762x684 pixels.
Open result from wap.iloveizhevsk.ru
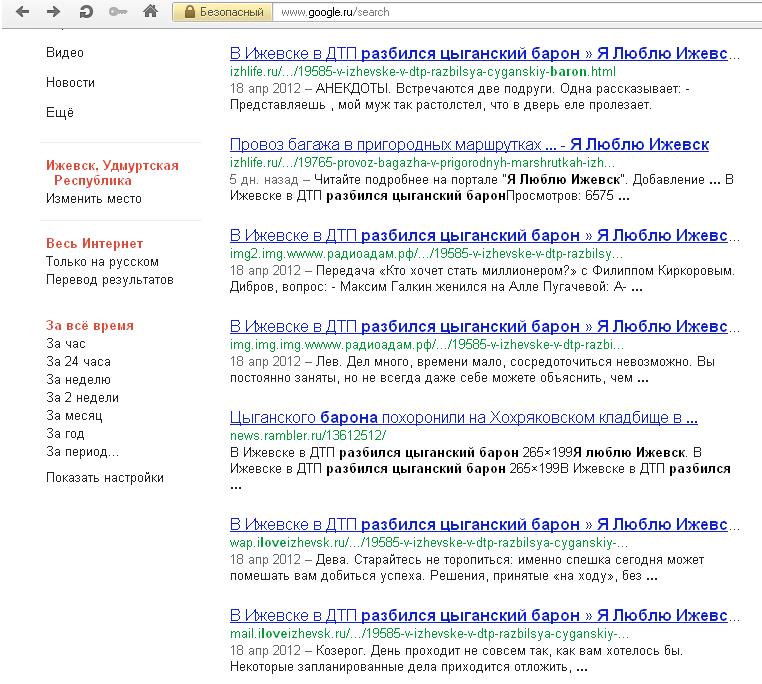click(x=484, y=525)
